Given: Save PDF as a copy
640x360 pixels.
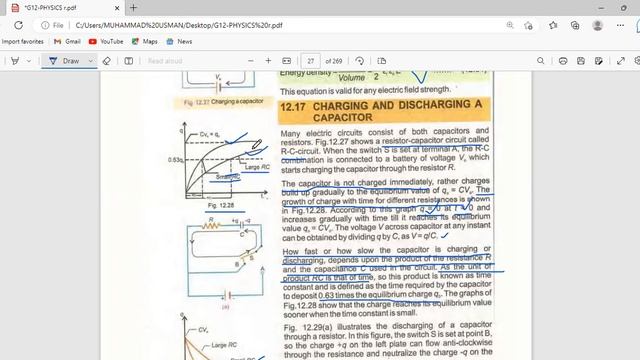Looking at the screenshot, I should pyautogui.click(x=599, y=61).
